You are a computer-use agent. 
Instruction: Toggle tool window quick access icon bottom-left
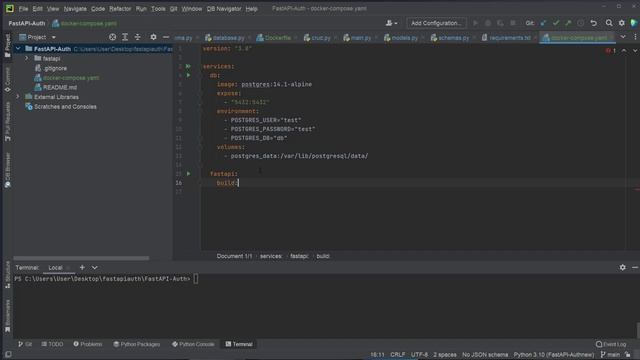pos(8,355)
